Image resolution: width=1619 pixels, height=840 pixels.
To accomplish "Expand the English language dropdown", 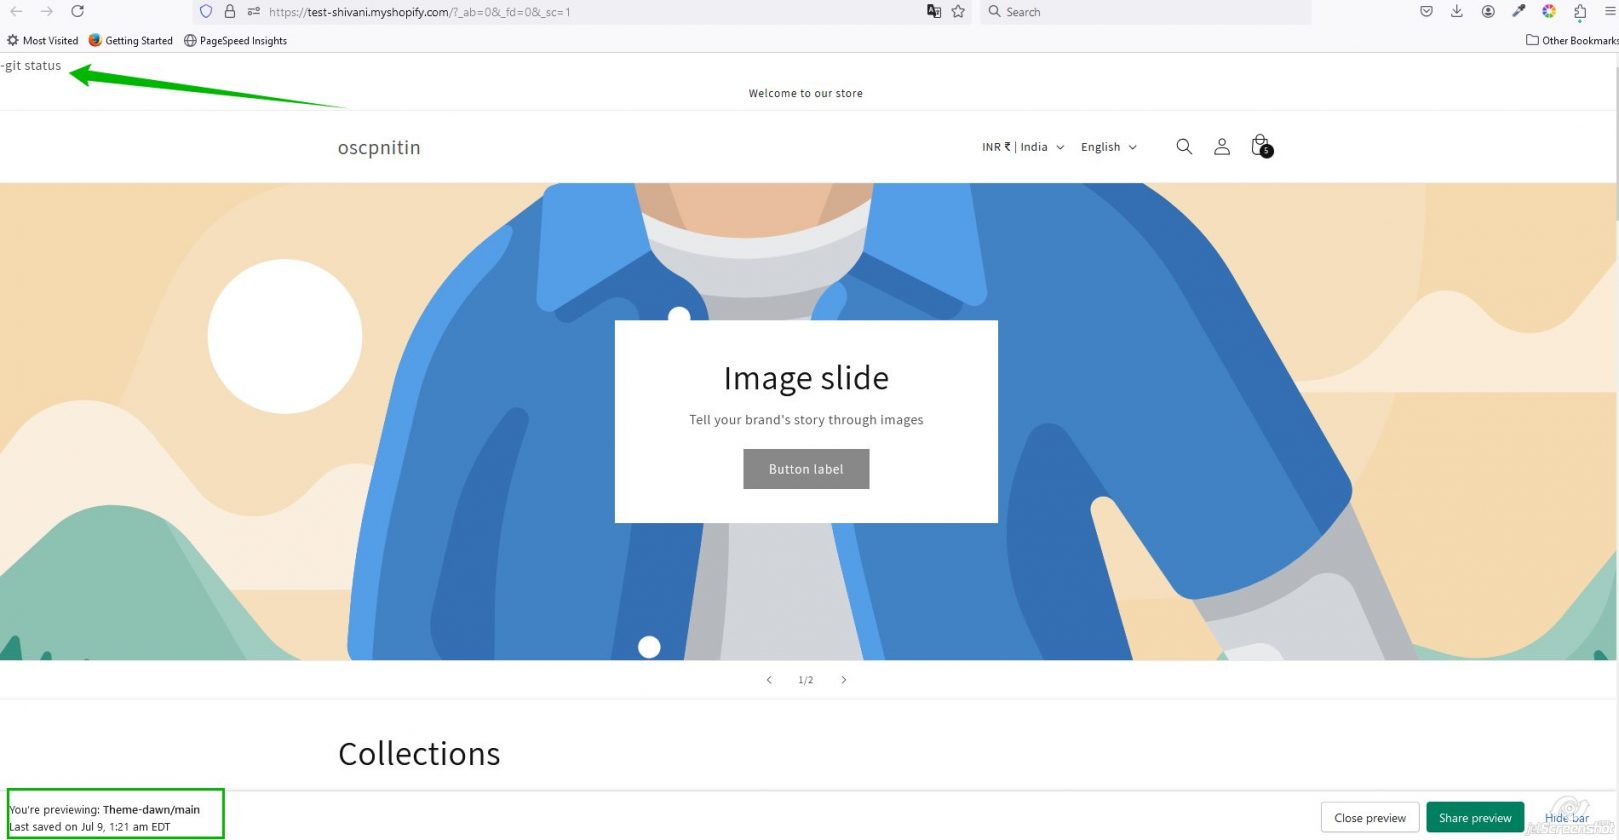I will tap(1108, 147).
